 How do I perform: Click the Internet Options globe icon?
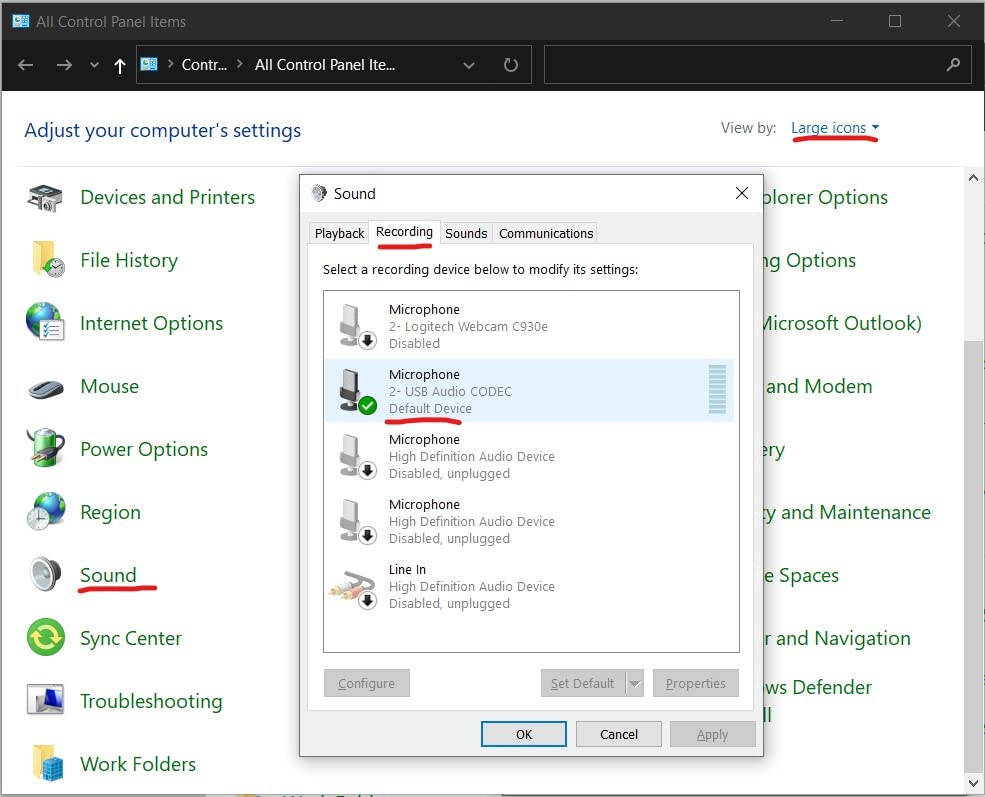click(x=46, y=323)
